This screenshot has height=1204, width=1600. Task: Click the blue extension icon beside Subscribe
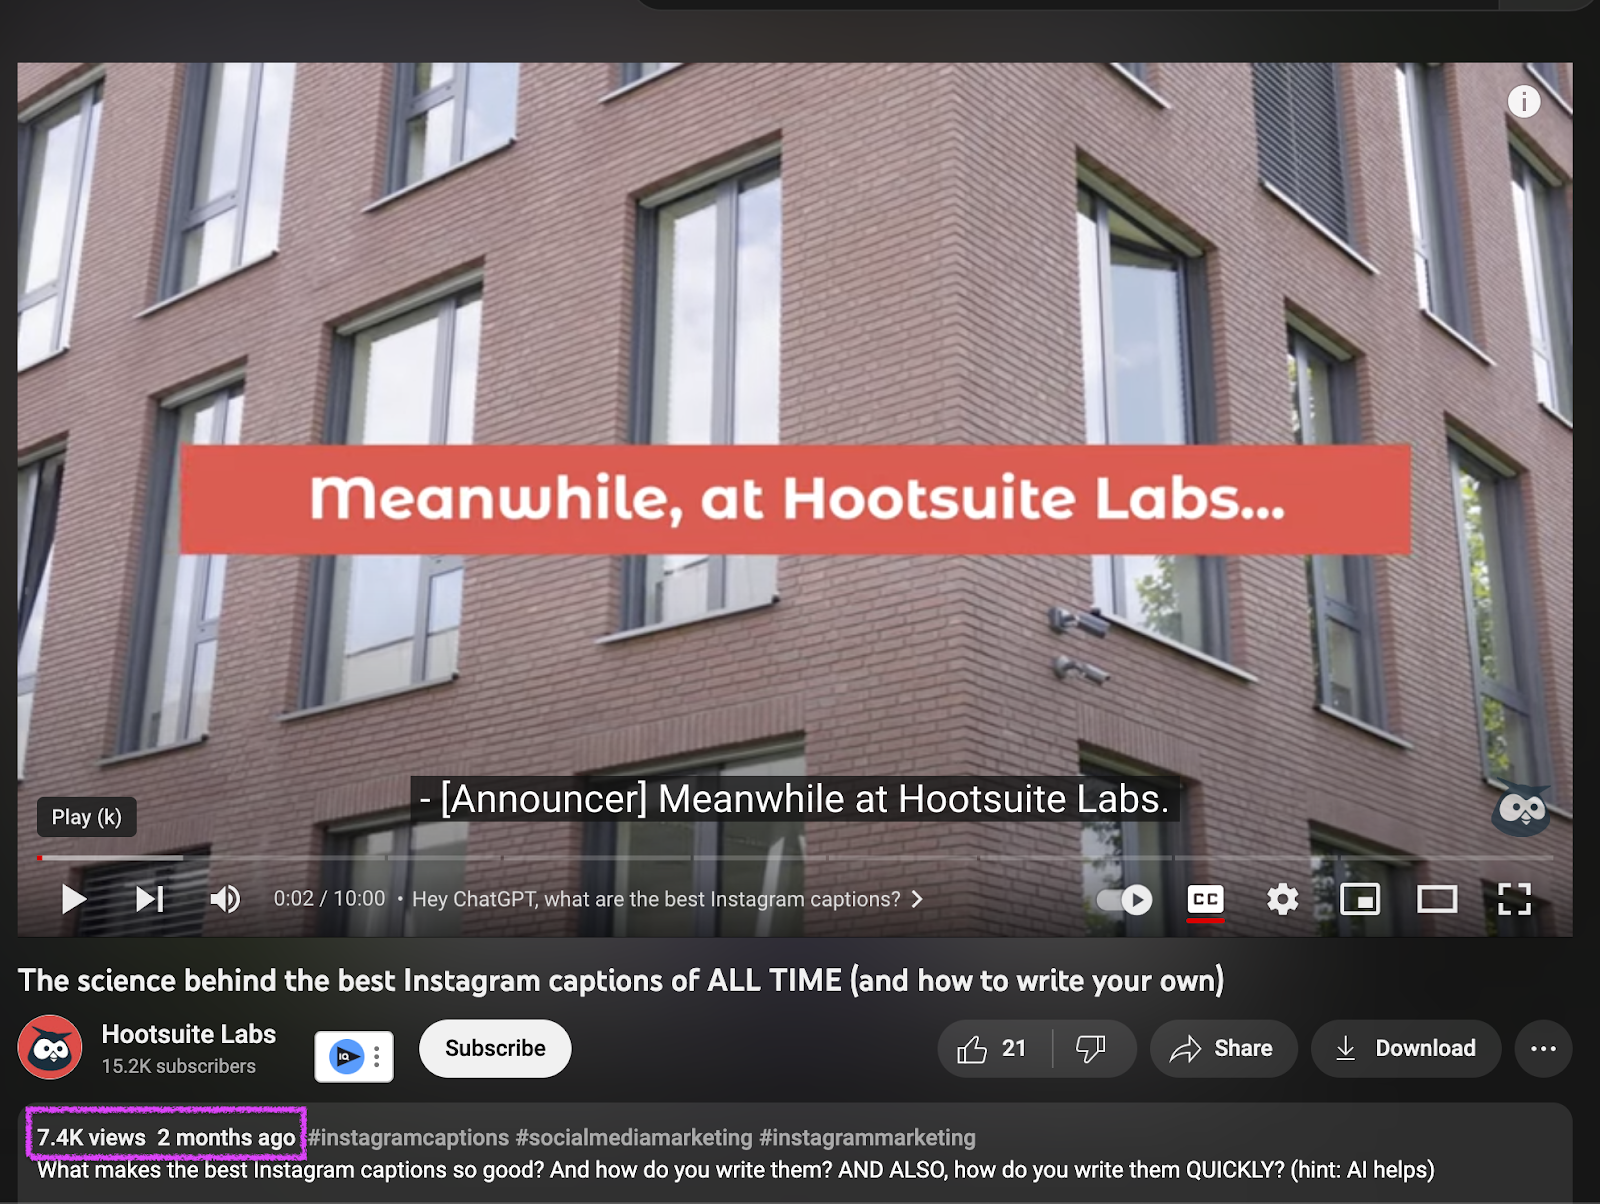[x=346, y=1056]
